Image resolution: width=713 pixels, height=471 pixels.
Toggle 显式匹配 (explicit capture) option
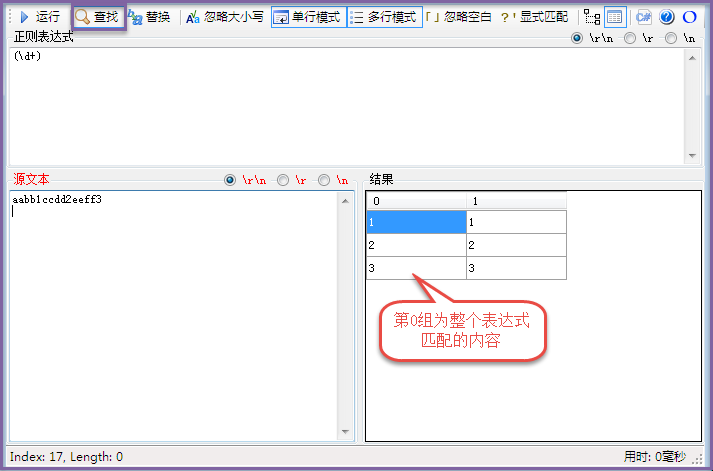pyautogui.click(x=535, y=17)
